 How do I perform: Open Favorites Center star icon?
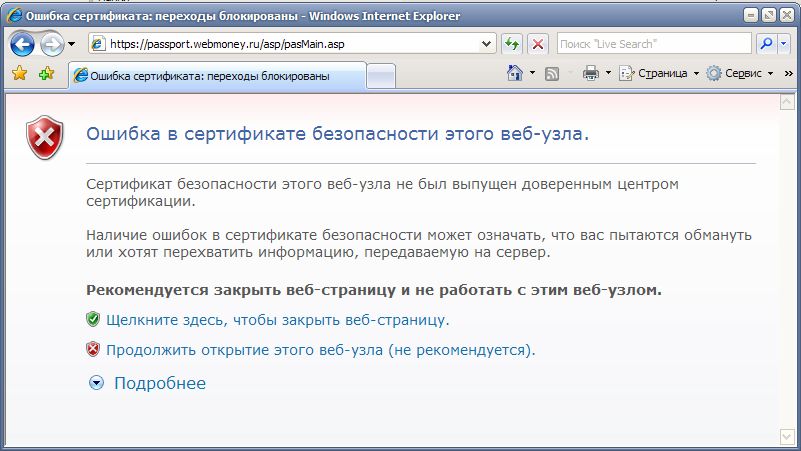click(19, 74)
